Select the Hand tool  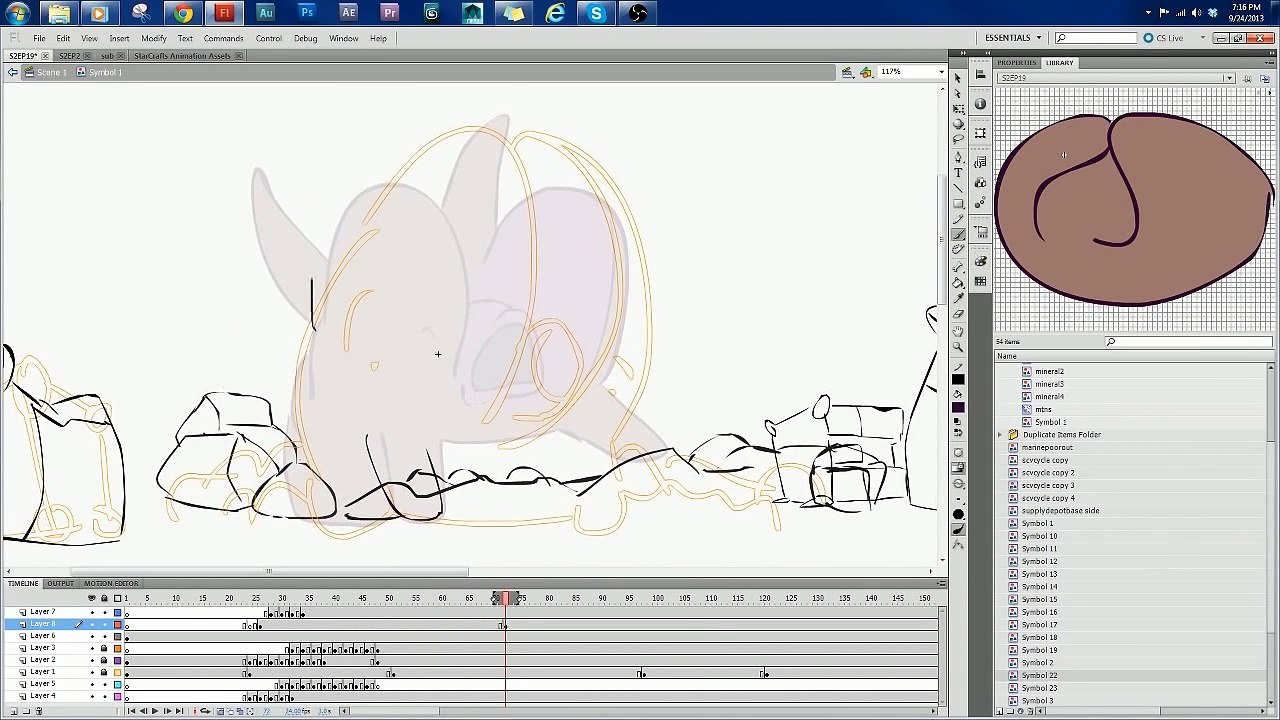tap(958, 332)
